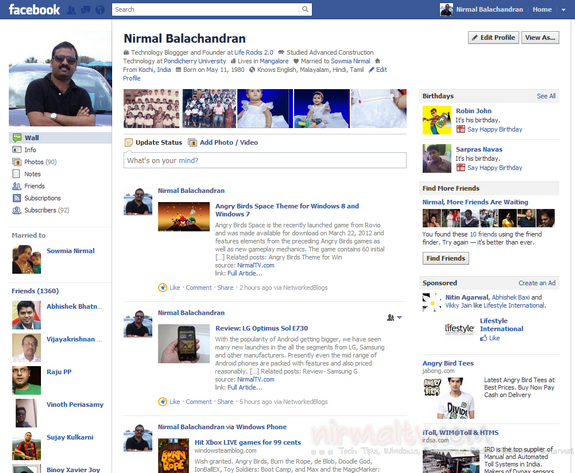Open LG Optimus phone photo thumbnail
575x473 pixels.
(x=184, y=344)
